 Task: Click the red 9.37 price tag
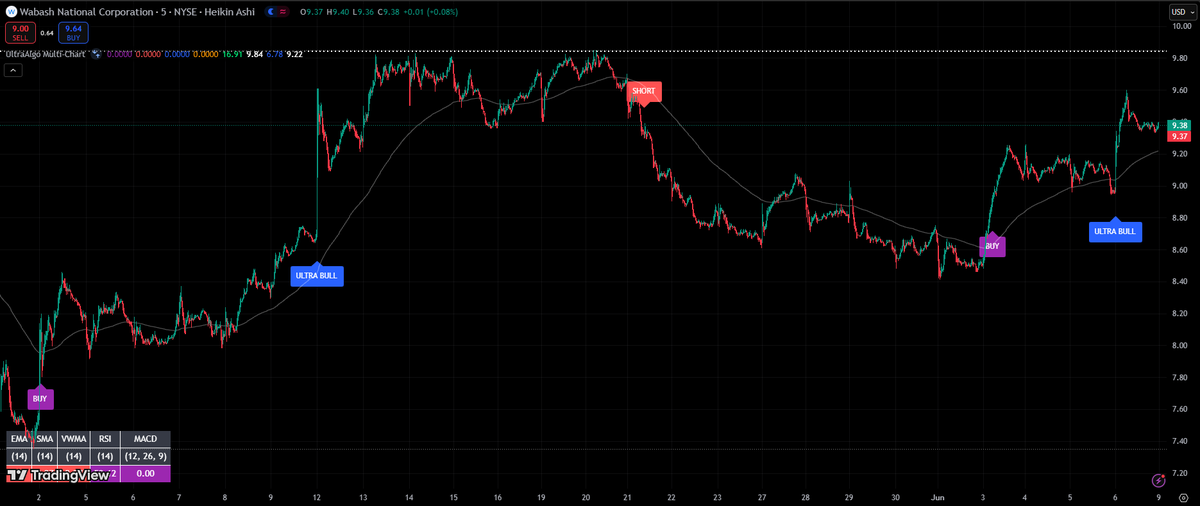[1179, 136]
